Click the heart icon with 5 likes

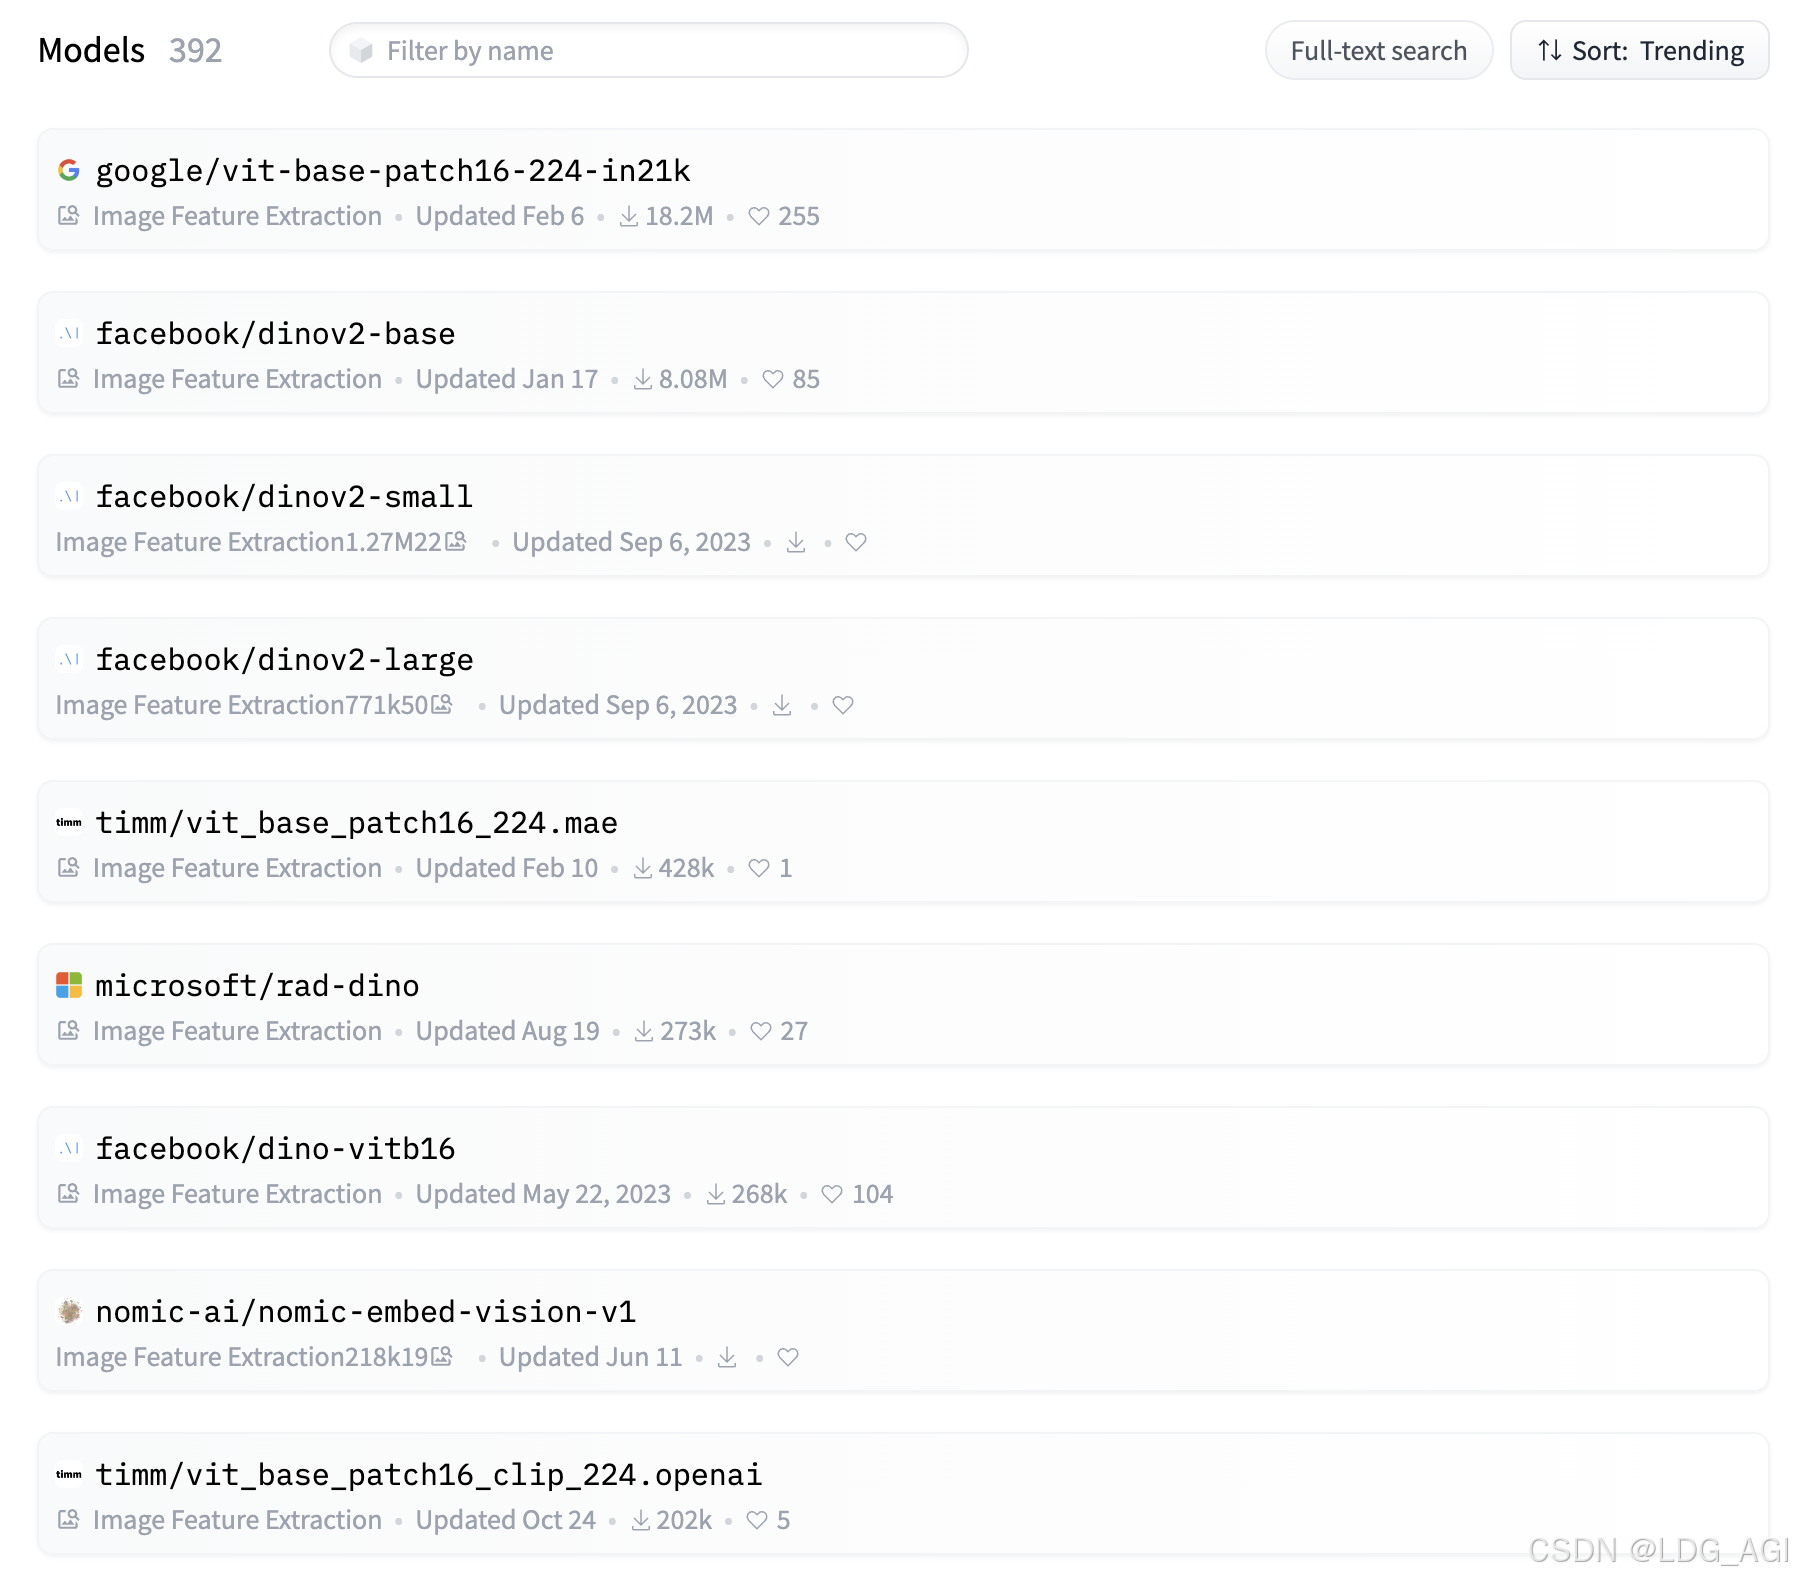[757, 1520]
